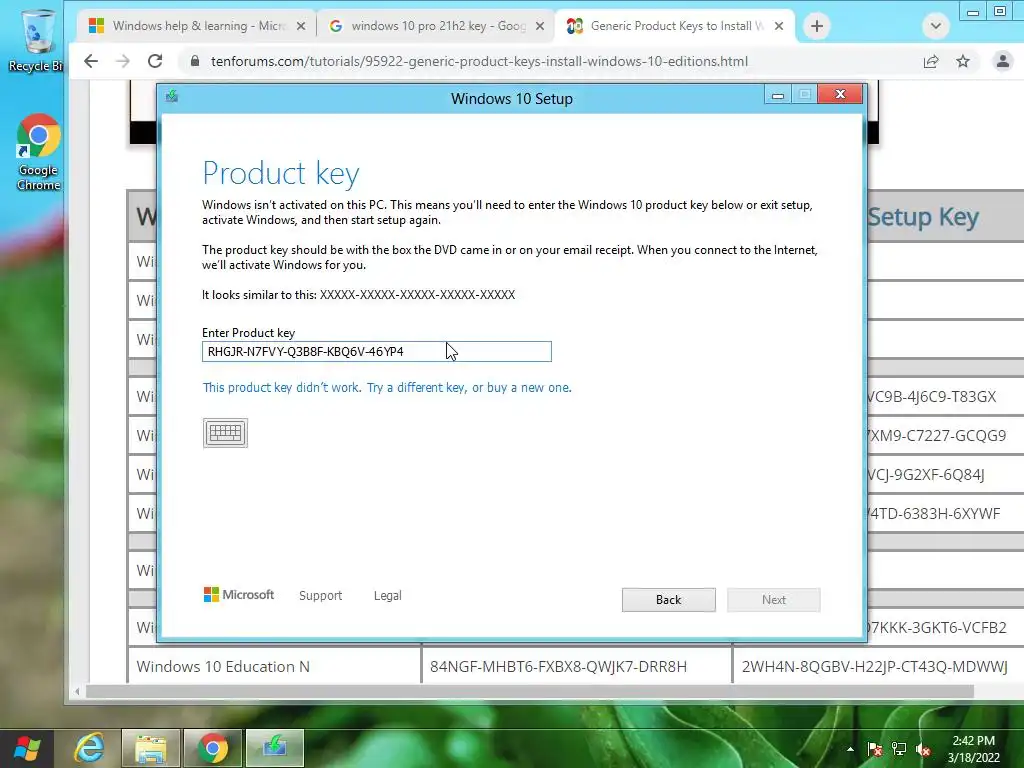Click the Setup Key column header
1024x768 pixels.
923,216
